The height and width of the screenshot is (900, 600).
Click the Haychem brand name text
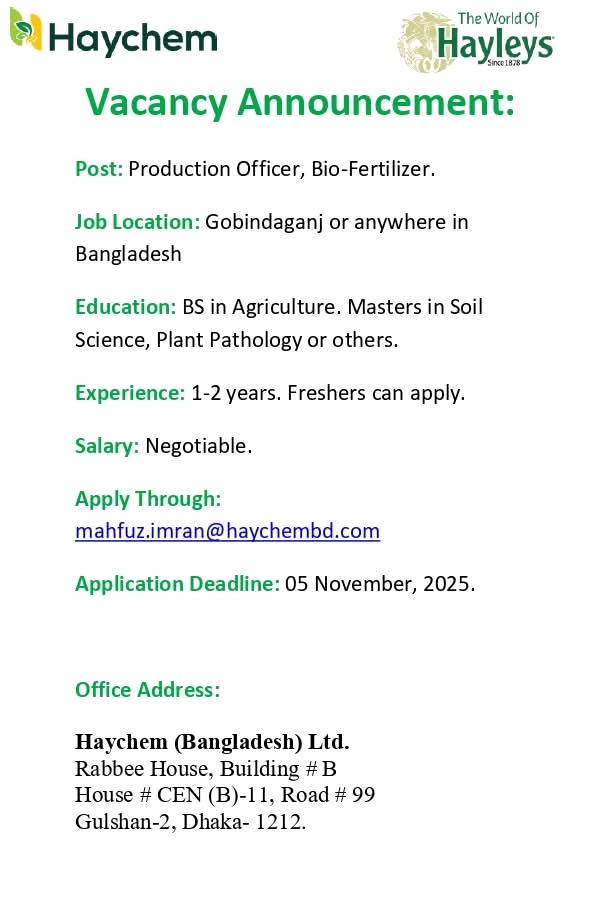pos(132,38)
